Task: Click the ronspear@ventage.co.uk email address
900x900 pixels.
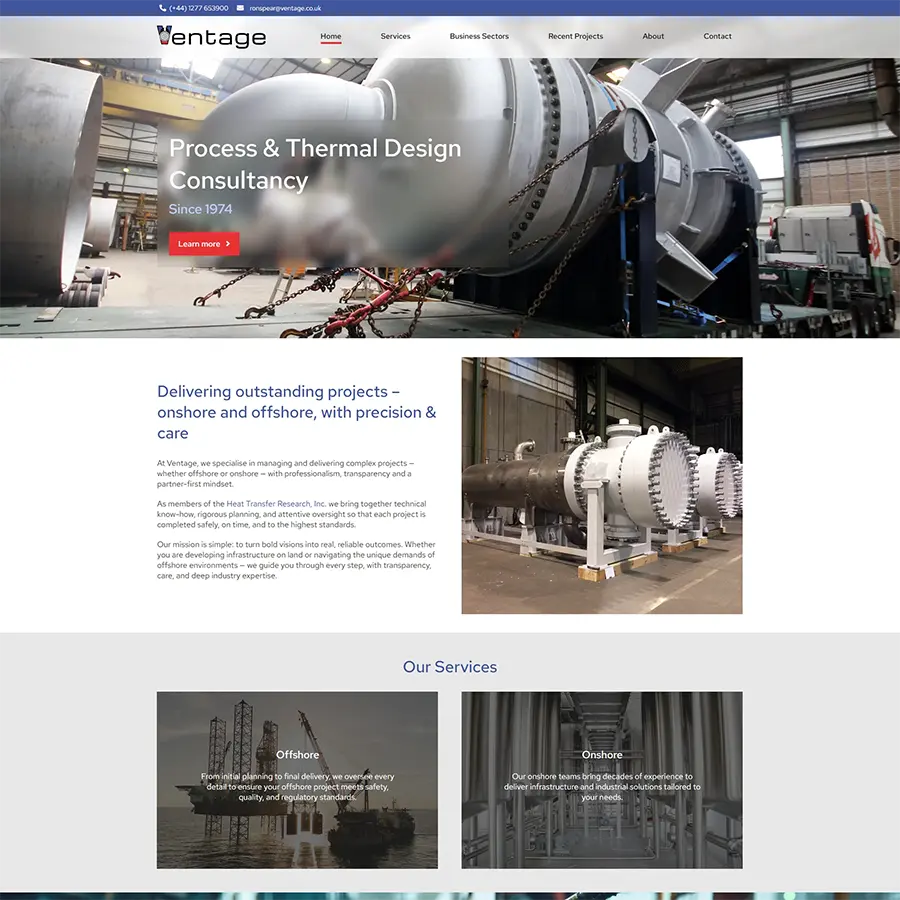Action: tap(285, 8)
